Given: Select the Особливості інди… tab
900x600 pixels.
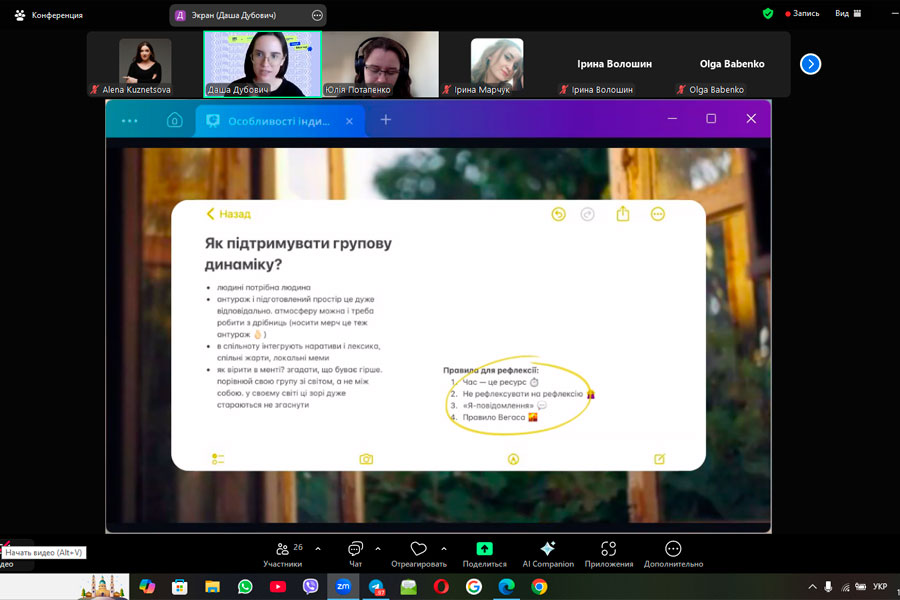Looking at the screenshot, I should (279, 120).
